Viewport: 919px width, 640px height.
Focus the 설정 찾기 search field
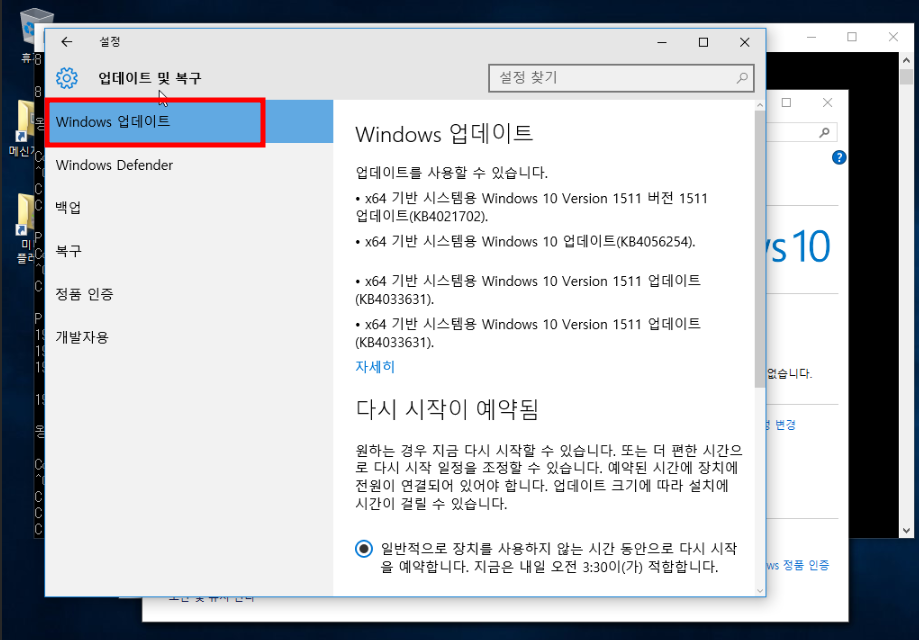click(x=621, y=78)
